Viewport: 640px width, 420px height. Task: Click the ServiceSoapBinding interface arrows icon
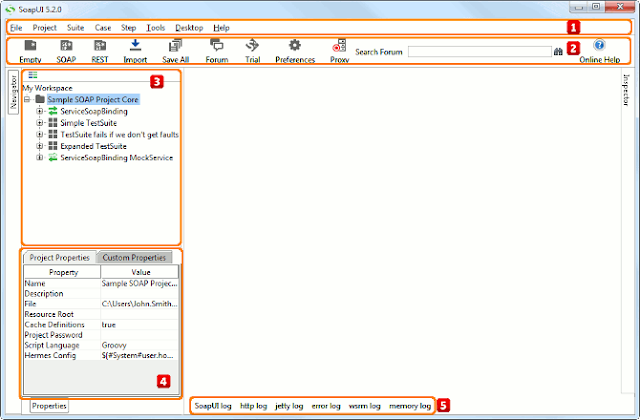click(53, 111)
